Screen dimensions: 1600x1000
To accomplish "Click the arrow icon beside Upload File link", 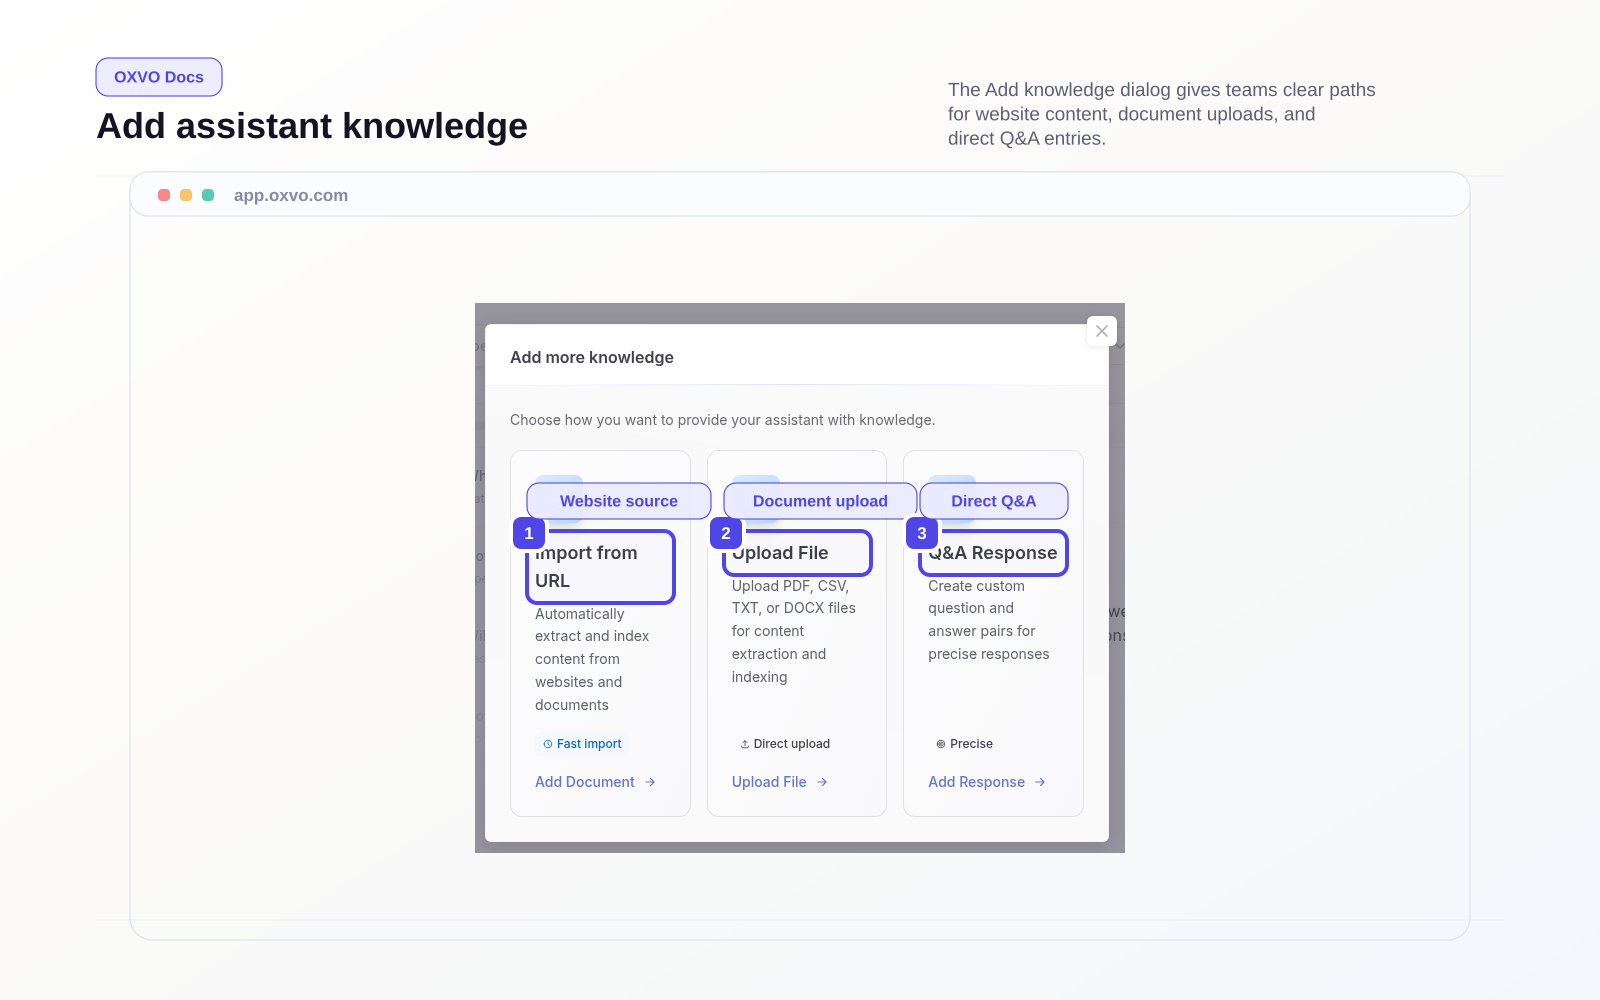I will pyautogui.click(x=822, y=782).
